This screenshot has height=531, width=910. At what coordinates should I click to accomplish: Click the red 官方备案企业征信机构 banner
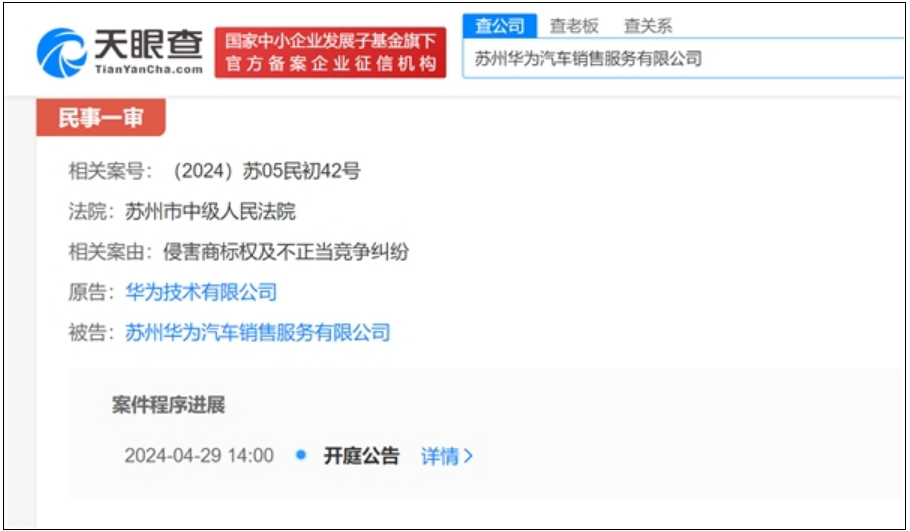click(x=330, y=52)
